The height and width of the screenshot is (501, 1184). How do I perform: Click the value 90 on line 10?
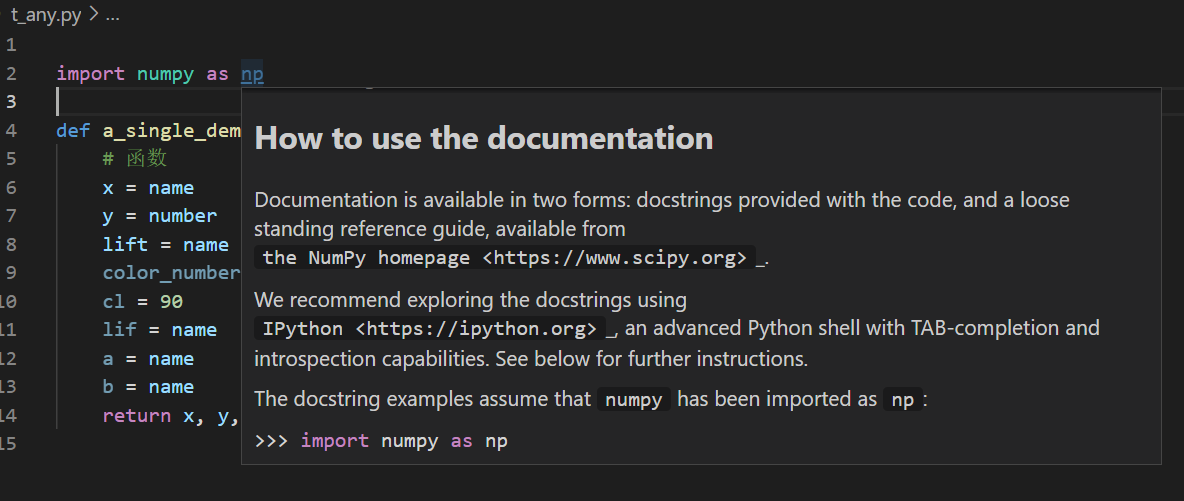coord(171,302)
